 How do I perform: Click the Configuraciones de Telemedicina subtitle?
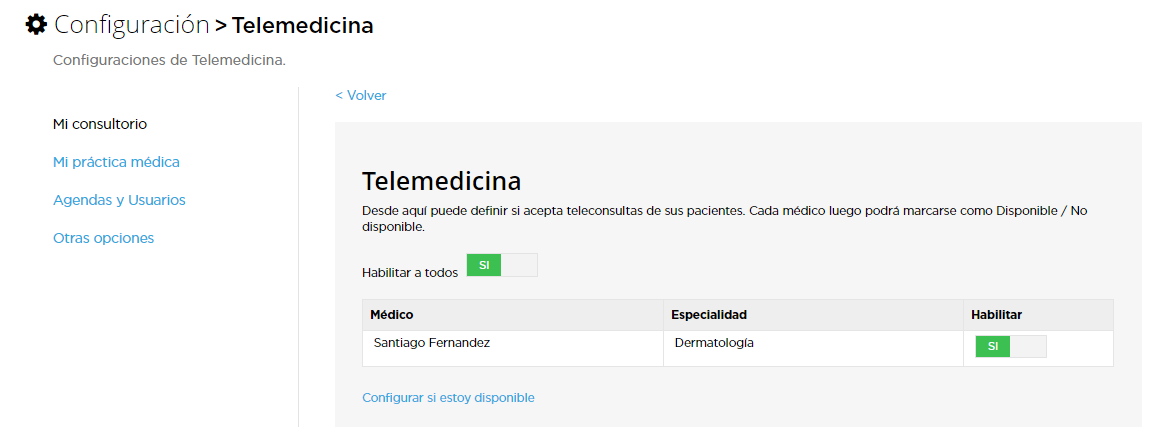[x=169, y=60]
